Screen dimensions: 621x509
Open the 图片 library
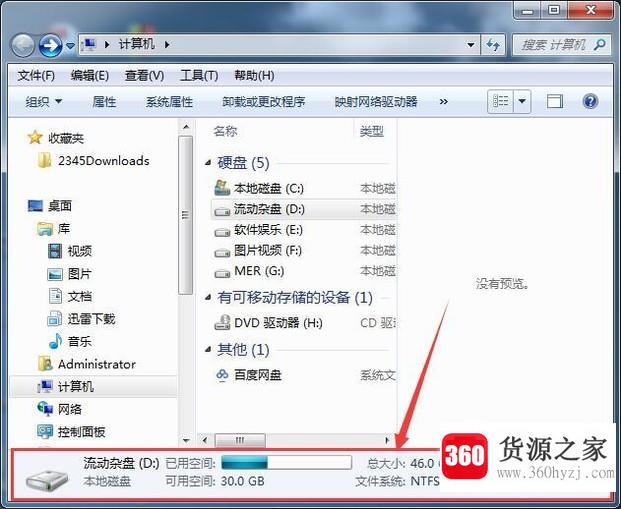click(x=70, y=274)
